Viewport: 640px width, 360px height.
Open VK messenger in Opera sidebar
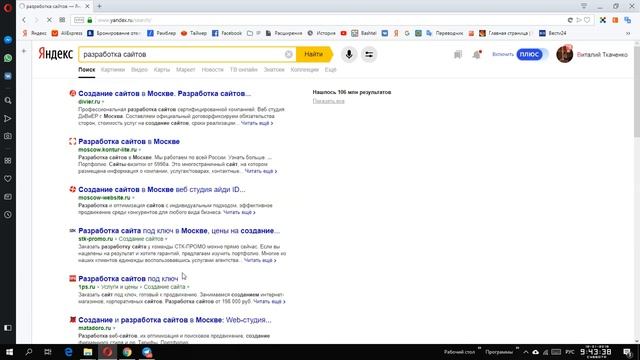(8, 76)
